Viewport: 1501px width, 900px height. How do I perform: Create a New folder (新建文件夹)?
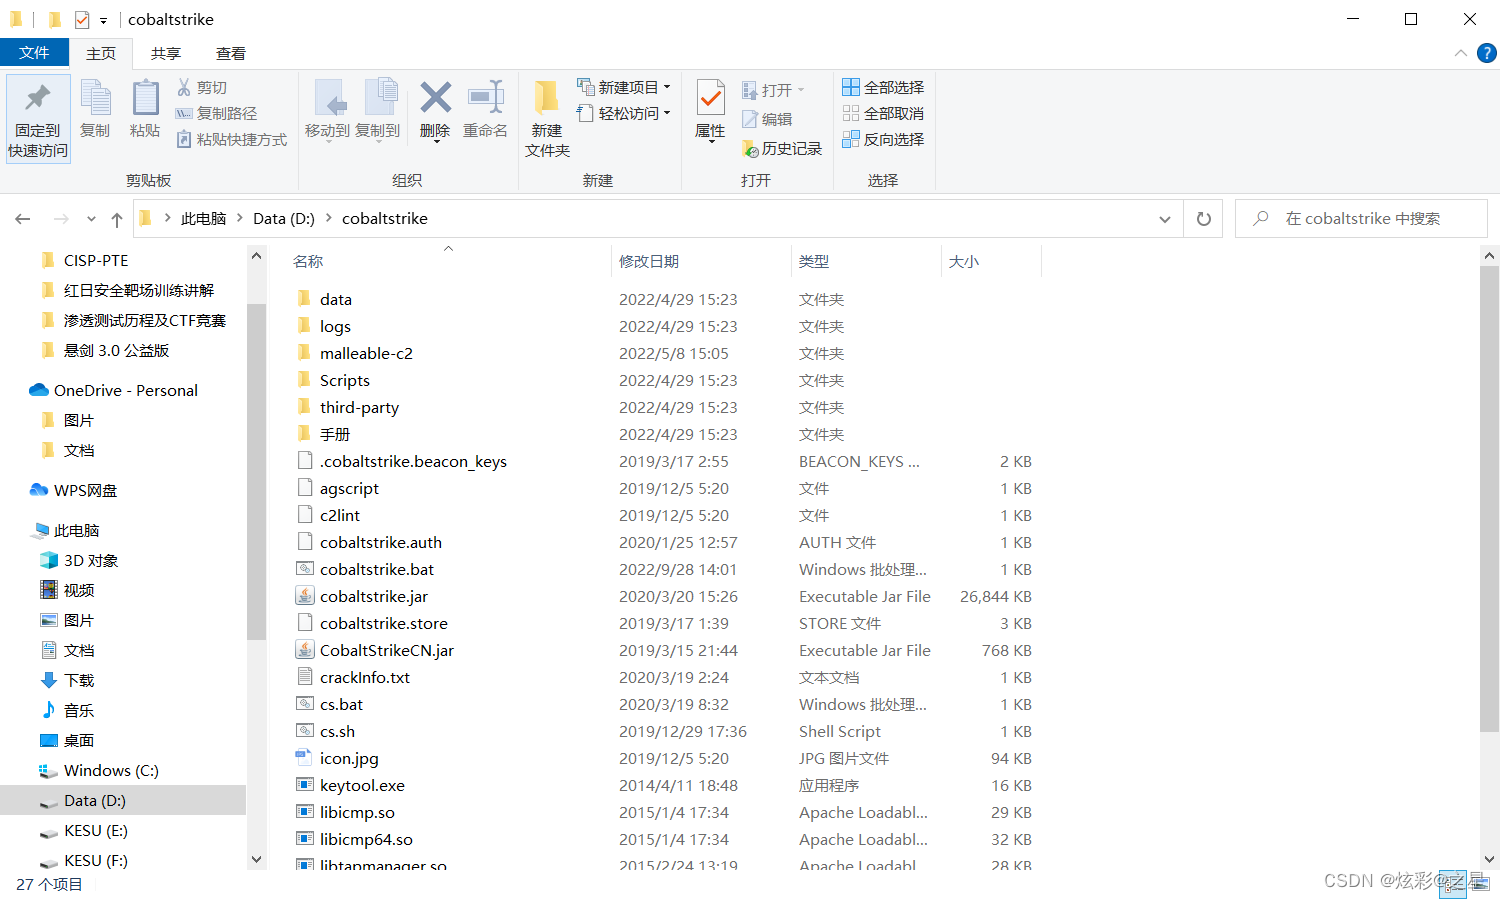[547, 118]
